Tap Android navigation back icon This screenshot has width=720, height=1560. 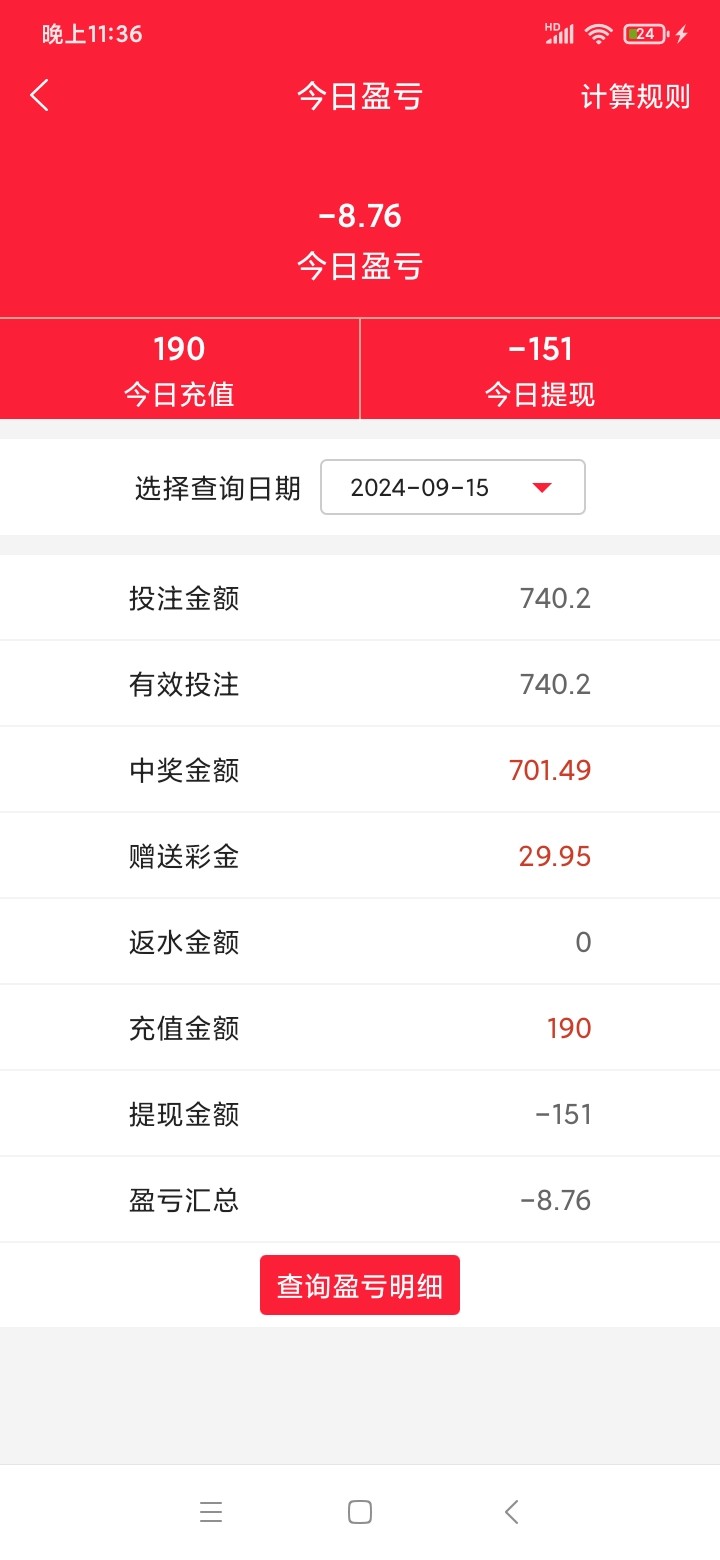(x=511, y=1512)
